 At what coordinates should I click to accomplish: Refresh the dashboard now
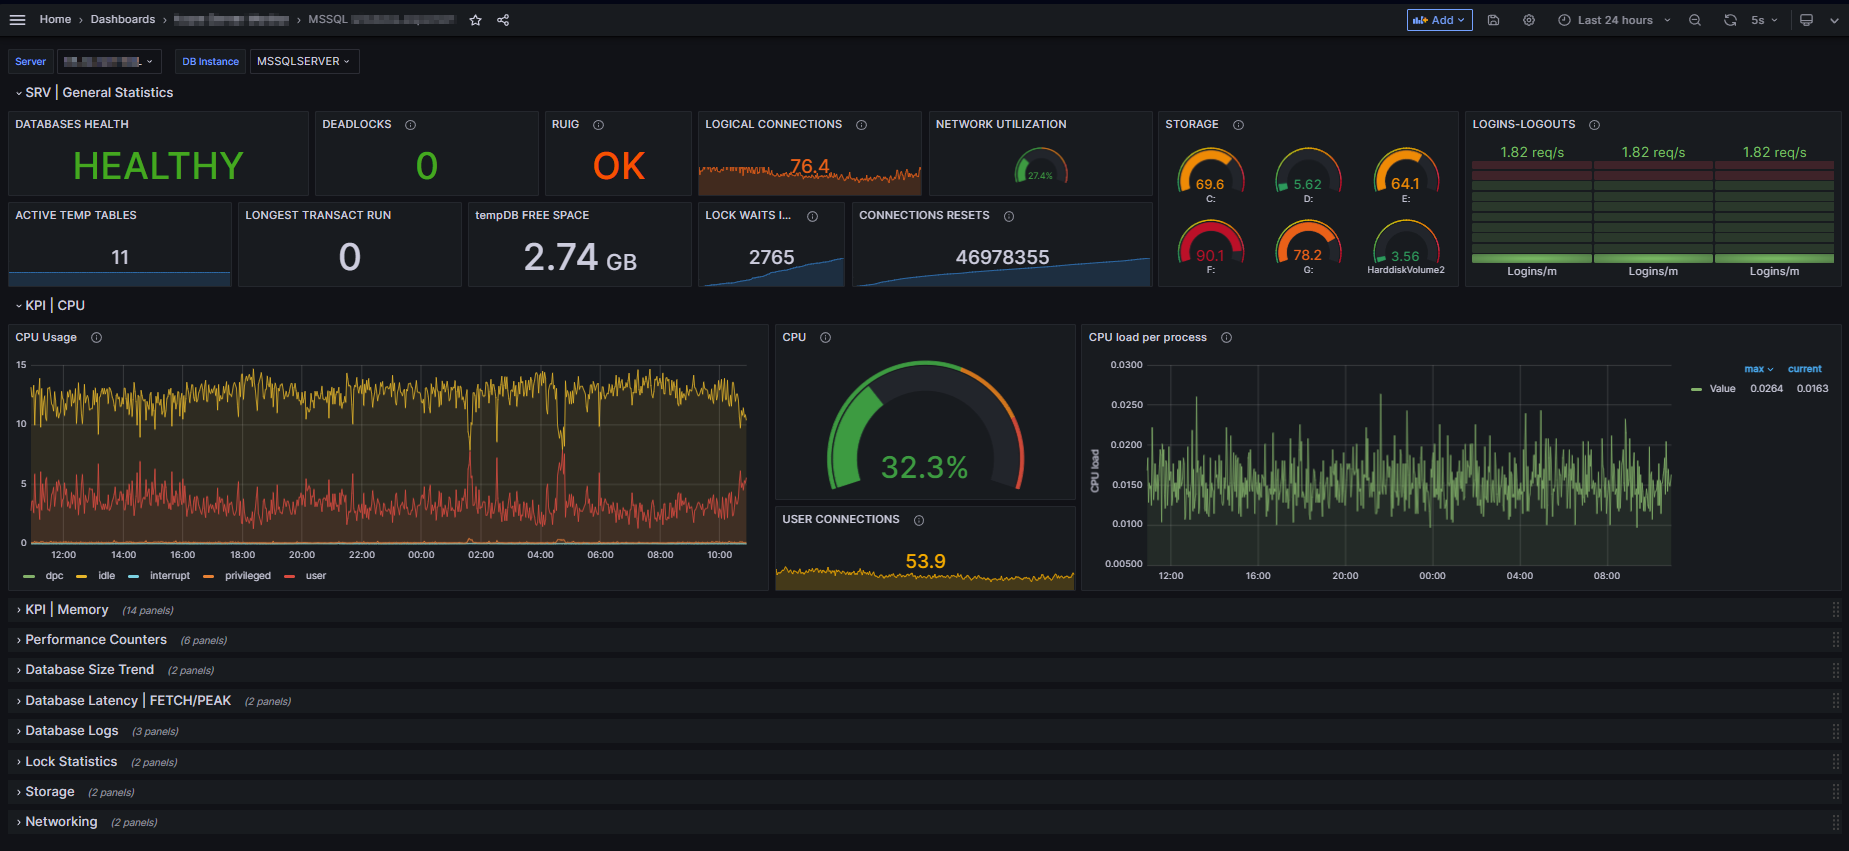1730,20
